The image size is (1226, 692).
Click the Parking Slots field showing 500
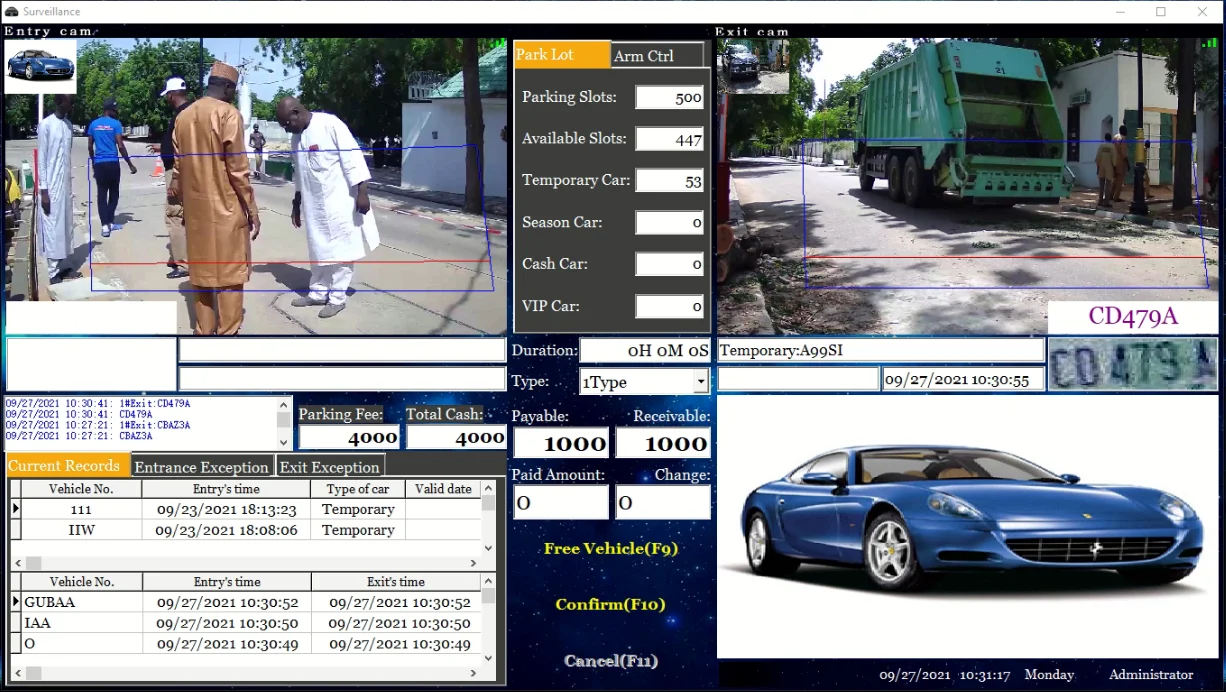point(670,98)
